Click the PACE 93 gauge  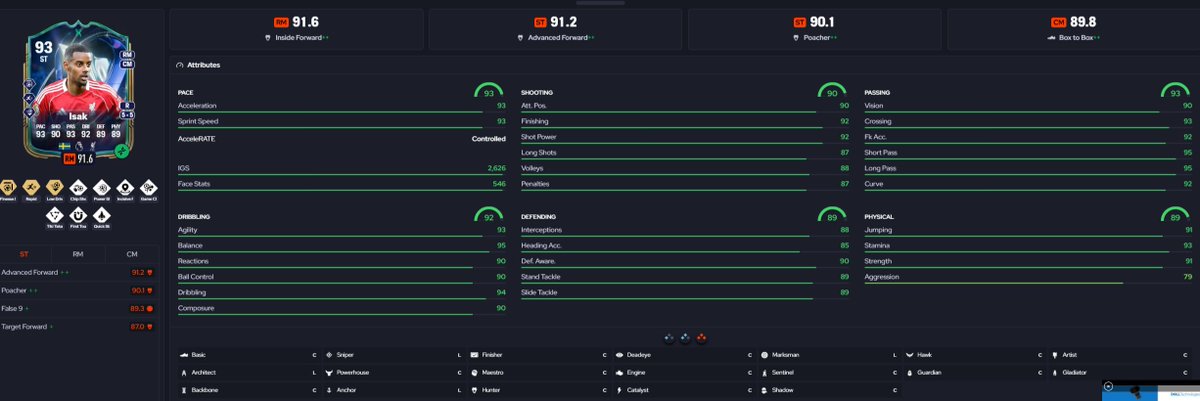pos(489,91)
